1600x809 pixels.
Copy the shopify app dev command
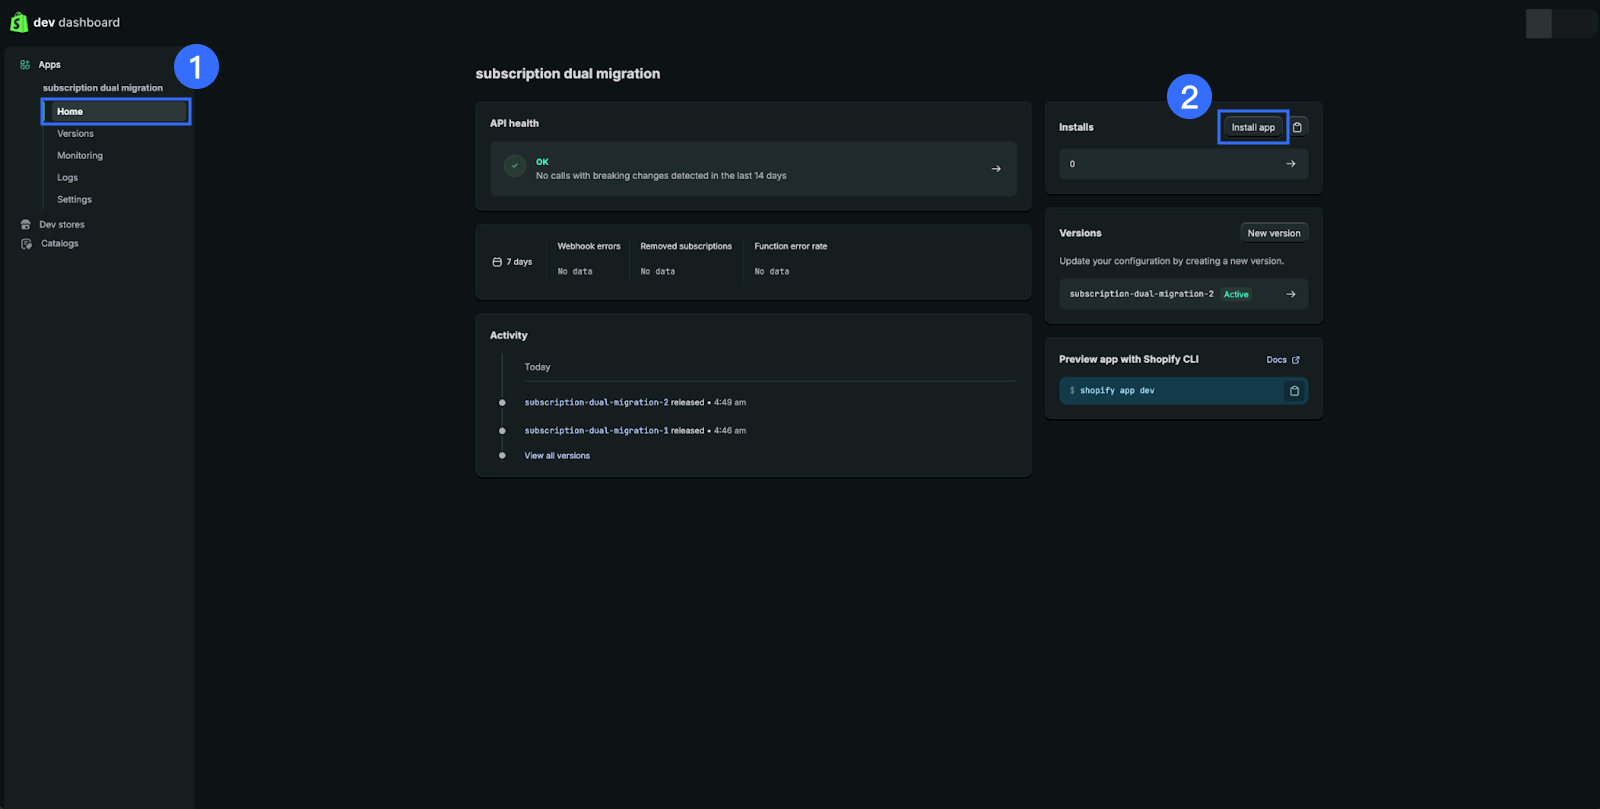point(1294,391)
